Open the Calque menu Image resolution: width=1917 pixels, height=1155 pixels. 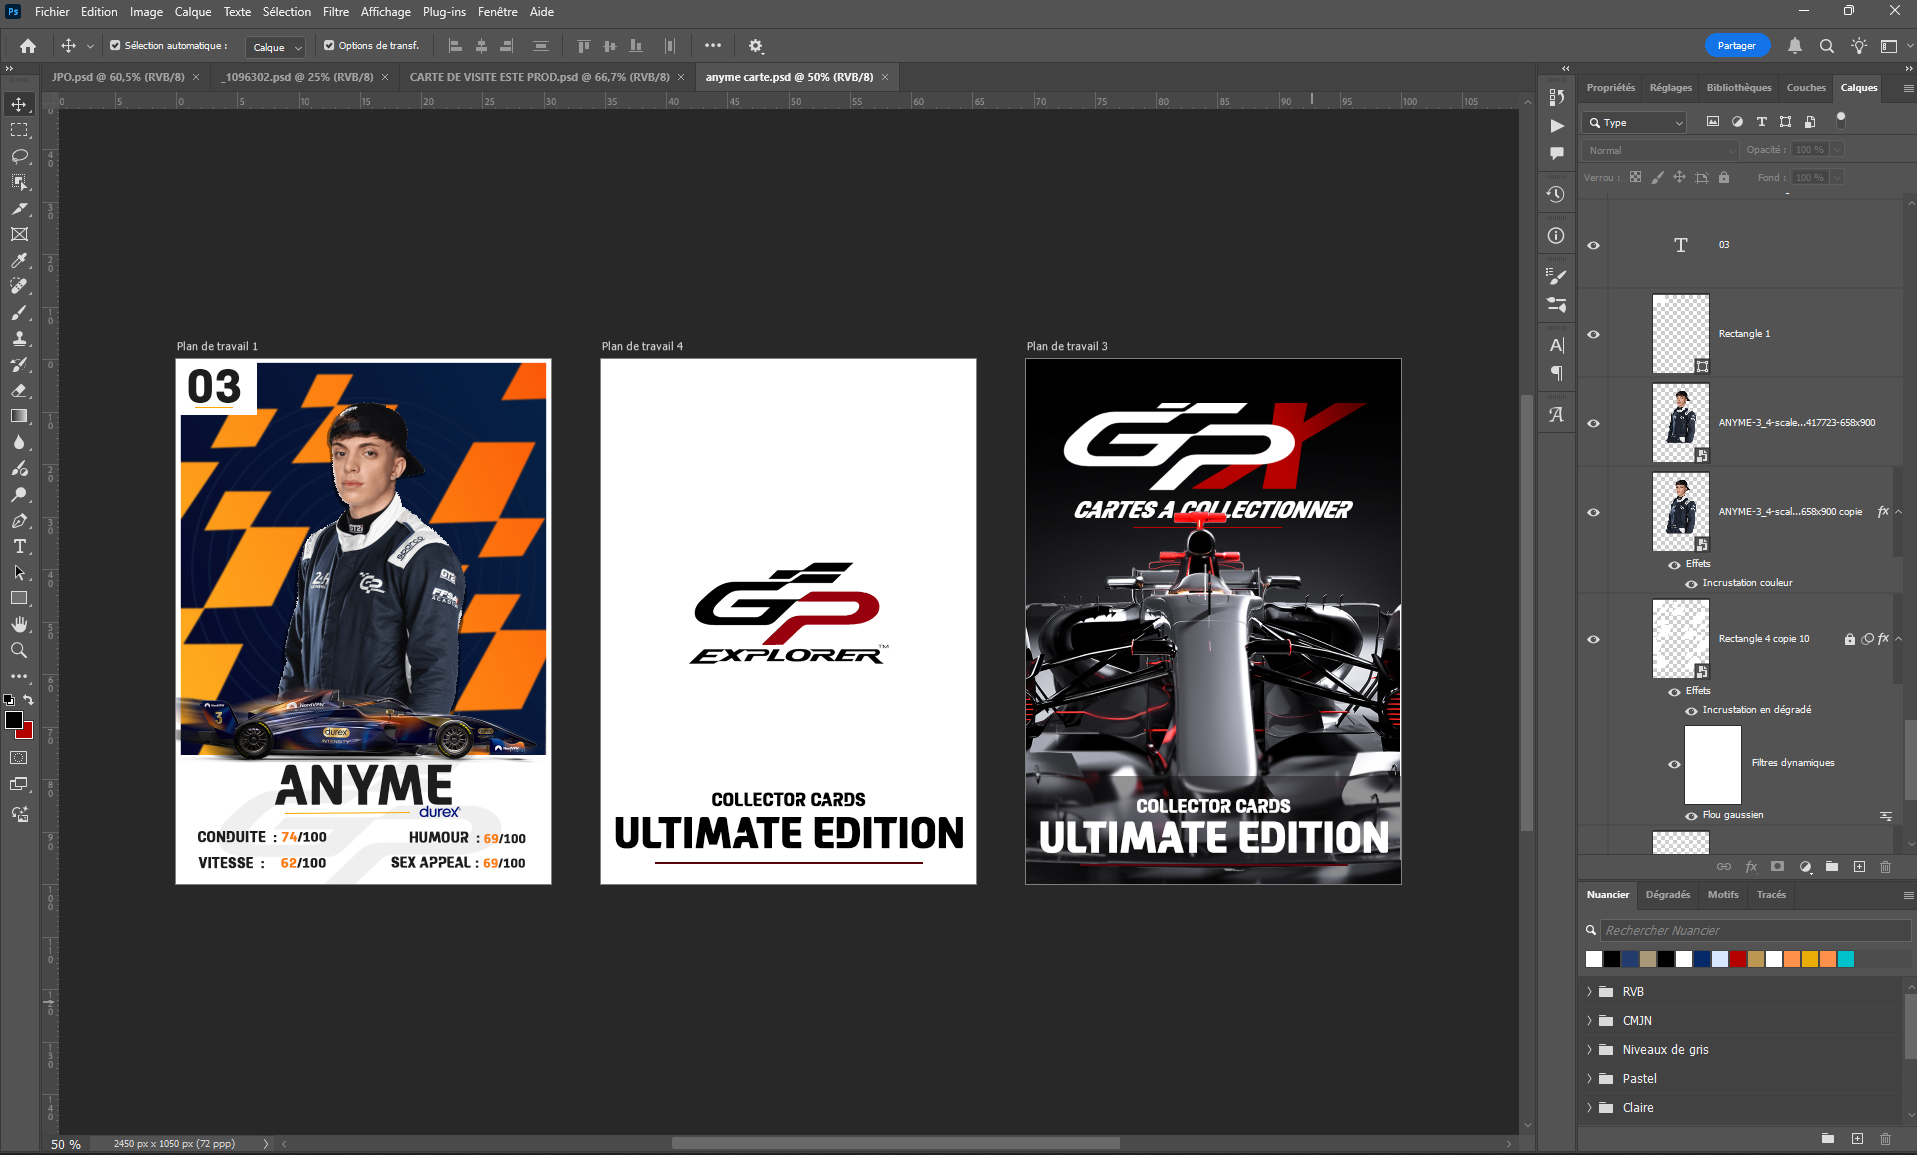pyautogui.click(x=193, y=12)
